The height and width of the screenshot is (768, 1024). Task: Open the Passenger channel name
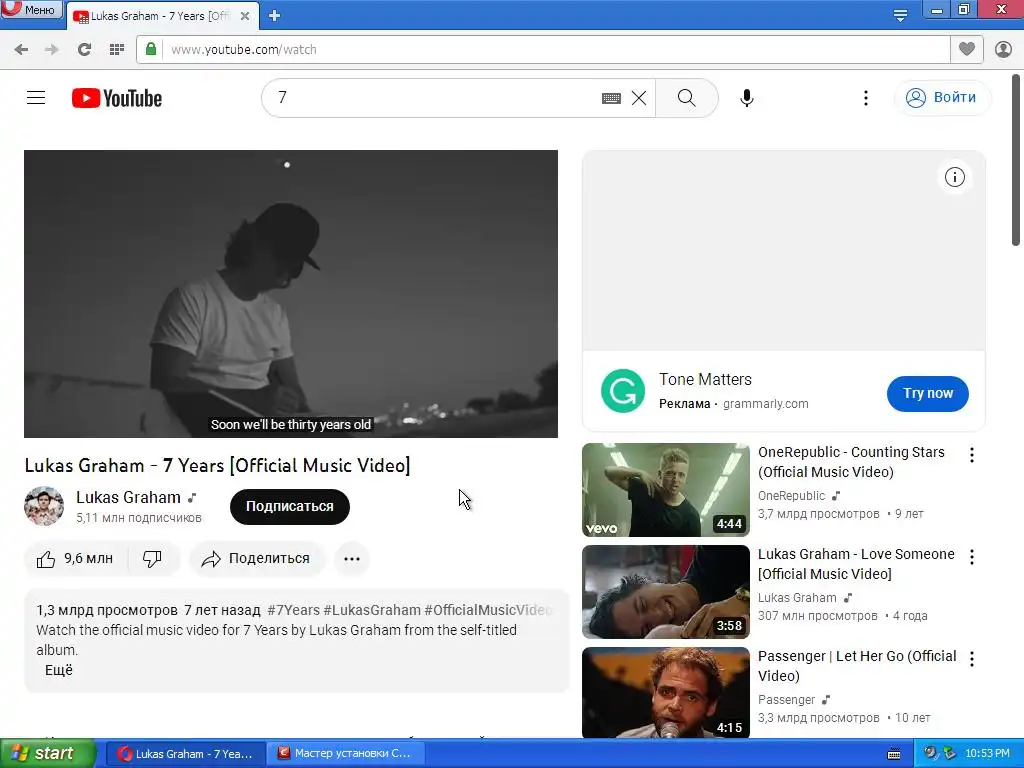[x=786, y=699]
